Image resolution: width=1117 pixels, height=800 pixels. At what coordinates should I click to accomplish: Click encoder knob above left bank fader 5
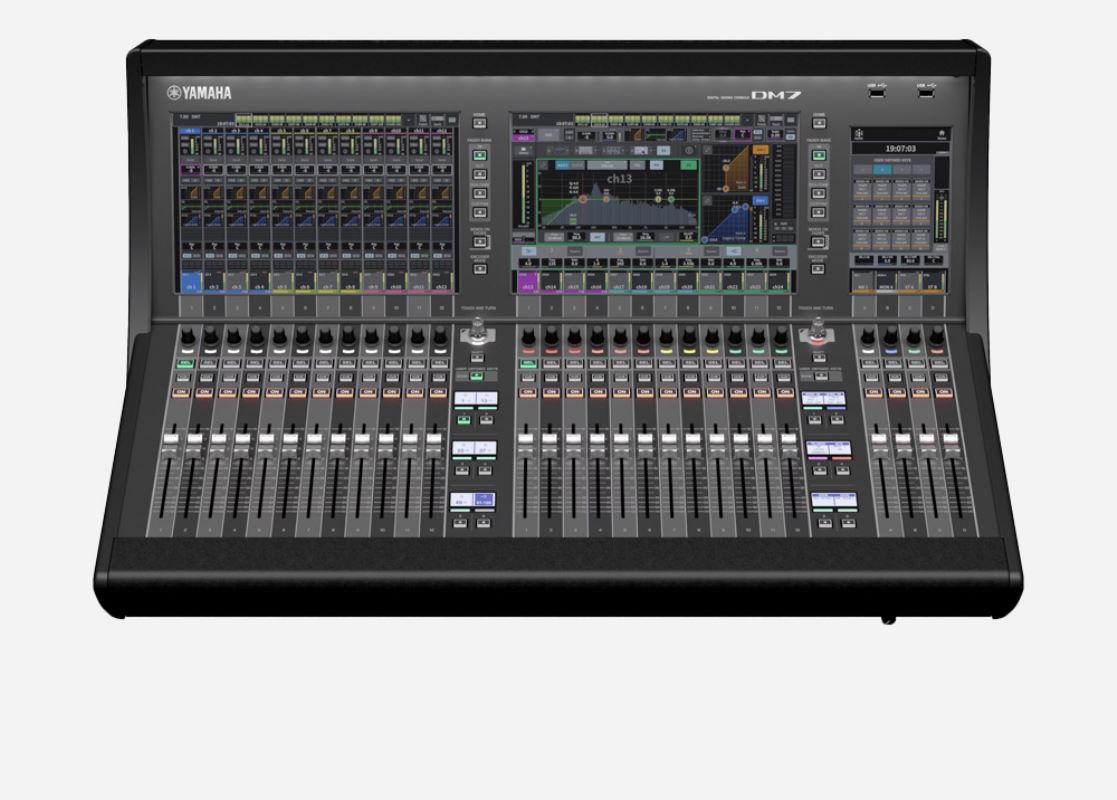coord(279,338)
